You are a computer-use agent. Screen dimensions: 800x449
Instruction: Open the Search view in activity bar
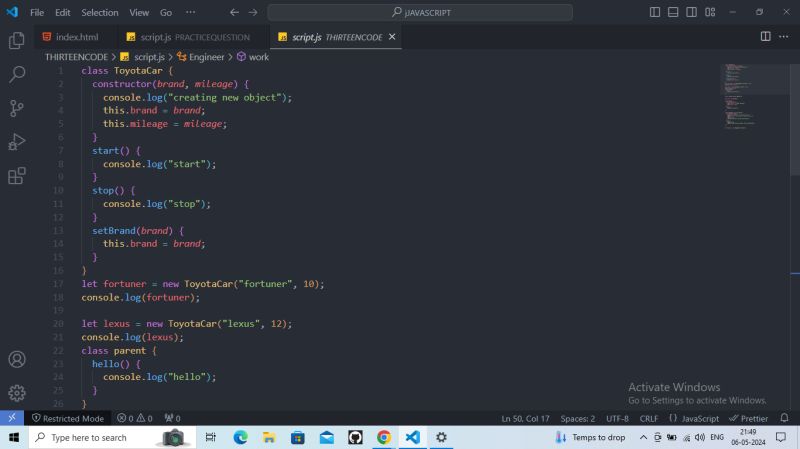point(16,74)
